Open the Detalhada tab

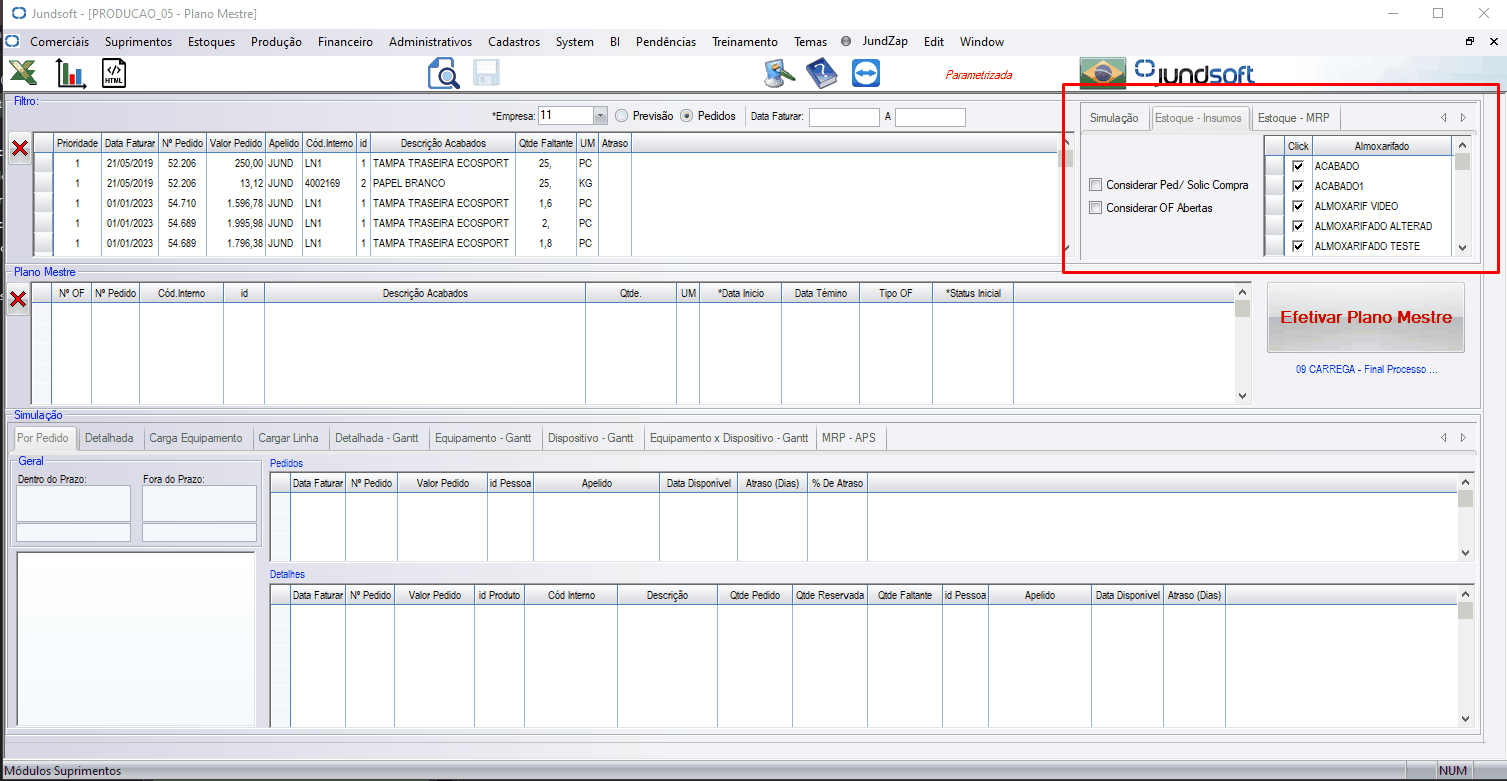109,438
